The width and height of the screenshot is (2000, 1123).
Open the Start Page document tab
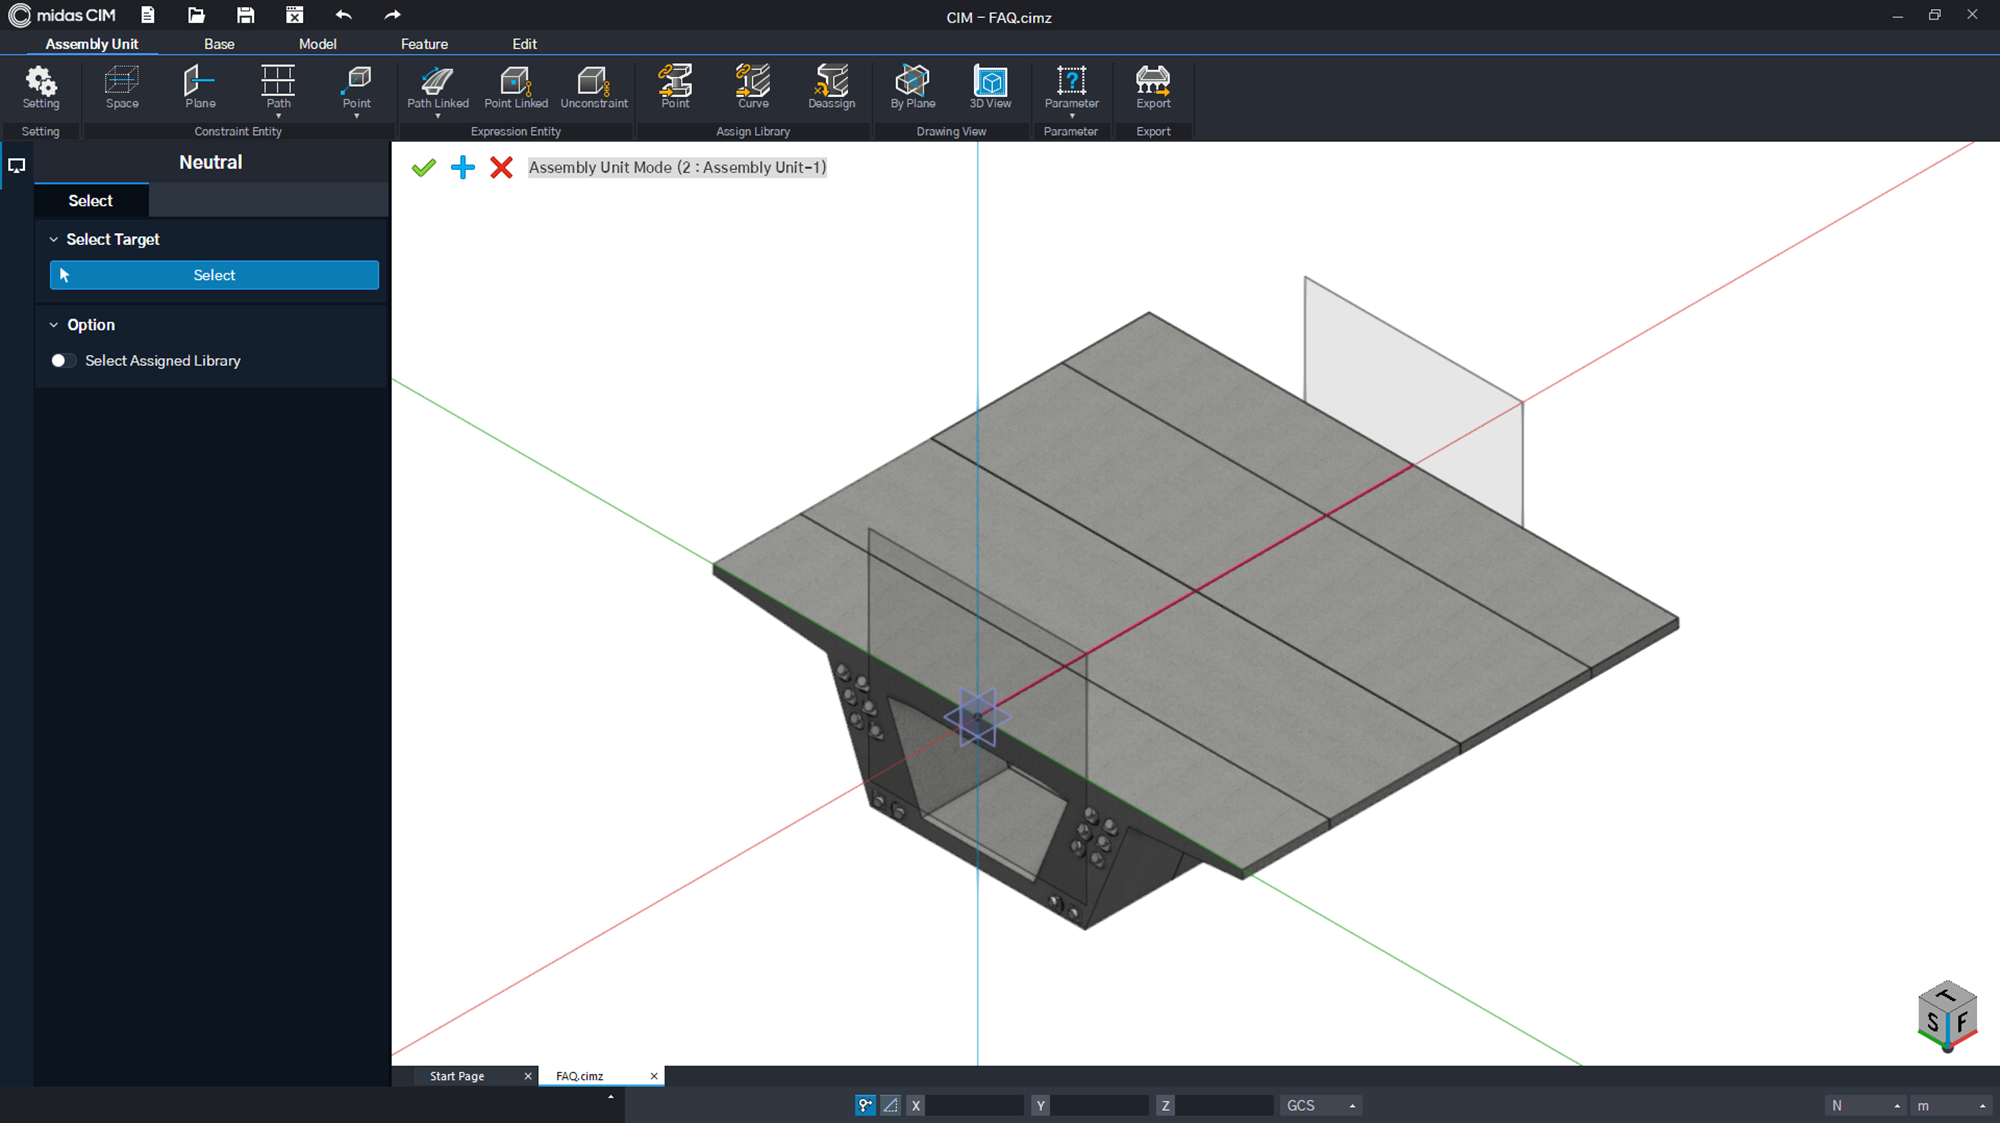point(457,1076)
